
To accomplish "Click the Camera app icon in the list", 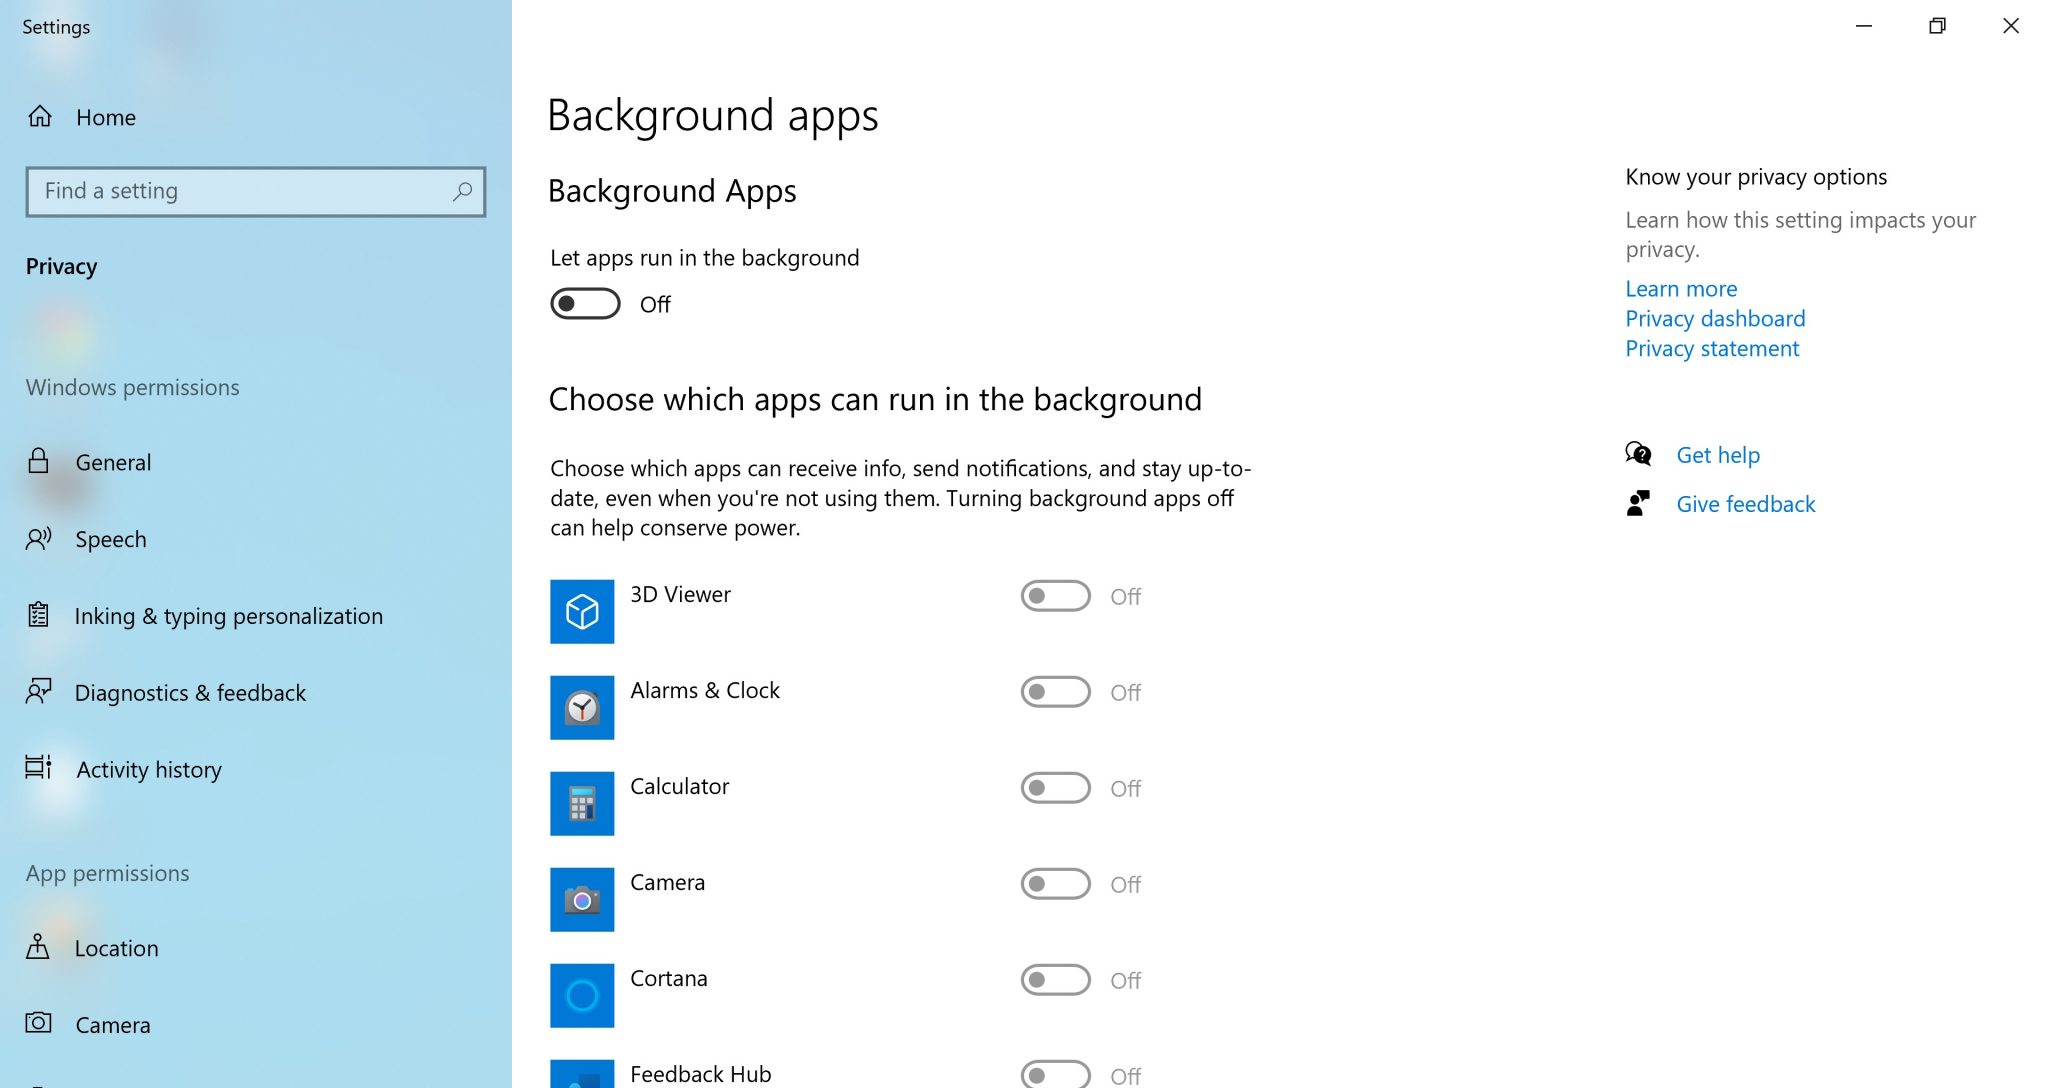I will [582, 899].
